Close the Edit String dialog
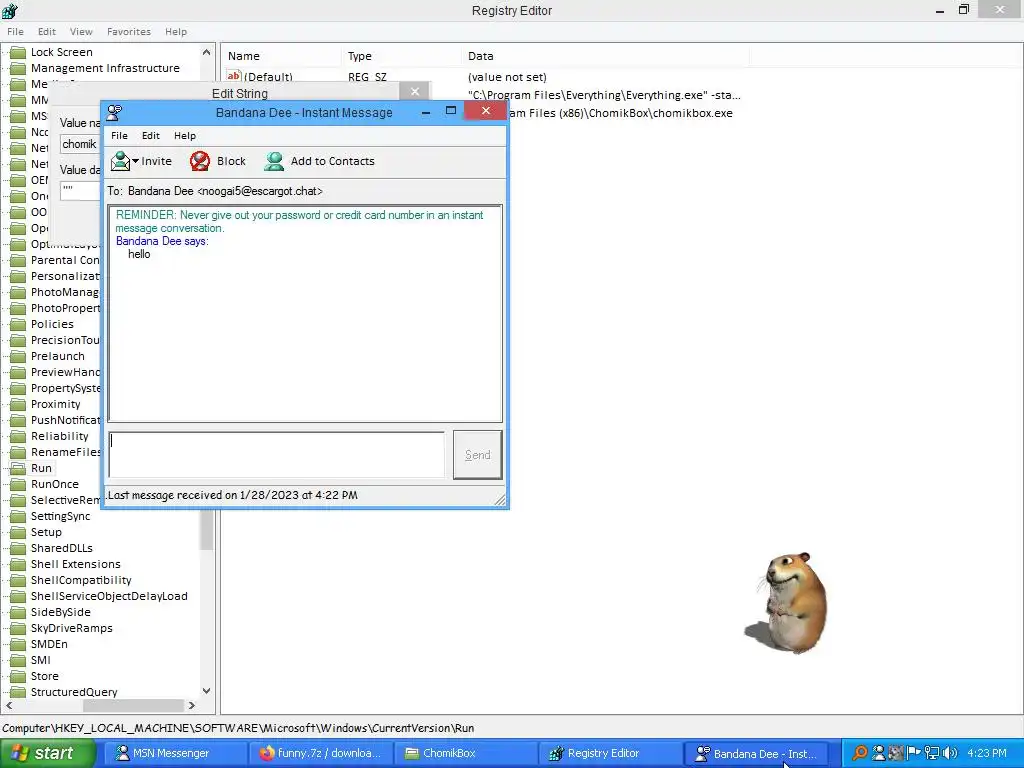The width and height of the screenshot is (1024, 768). (x=415, y=91)
